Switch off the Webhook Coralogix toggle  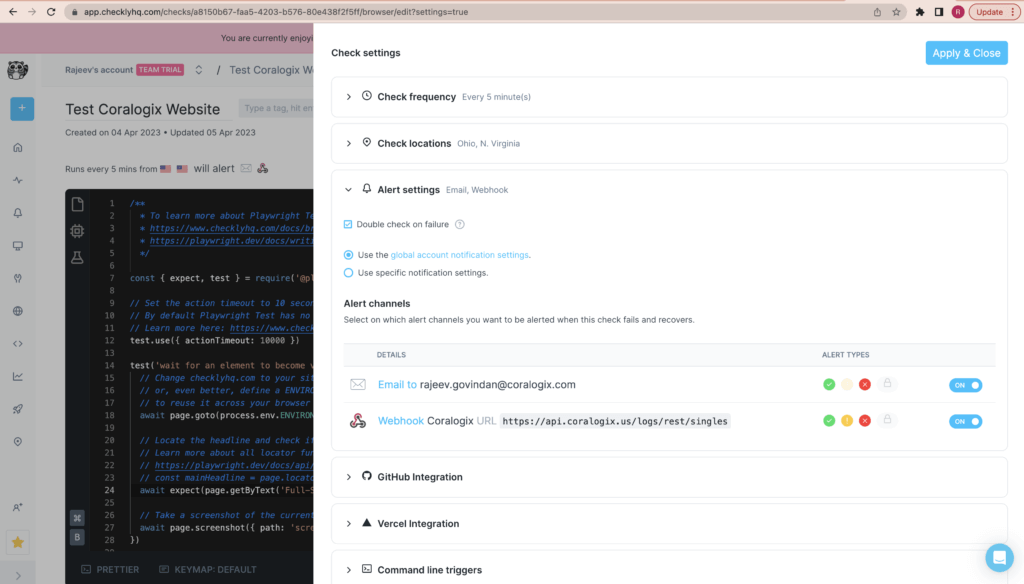tap(965, 421)
